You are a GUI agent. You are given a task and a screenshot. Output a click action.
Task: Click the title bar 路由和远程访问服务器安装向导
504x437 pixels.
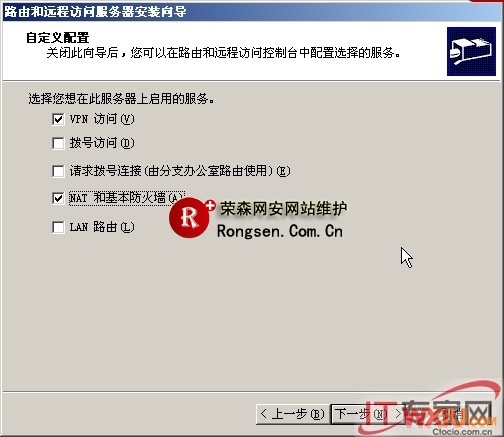pyautogui.click(x=95, y=12)
